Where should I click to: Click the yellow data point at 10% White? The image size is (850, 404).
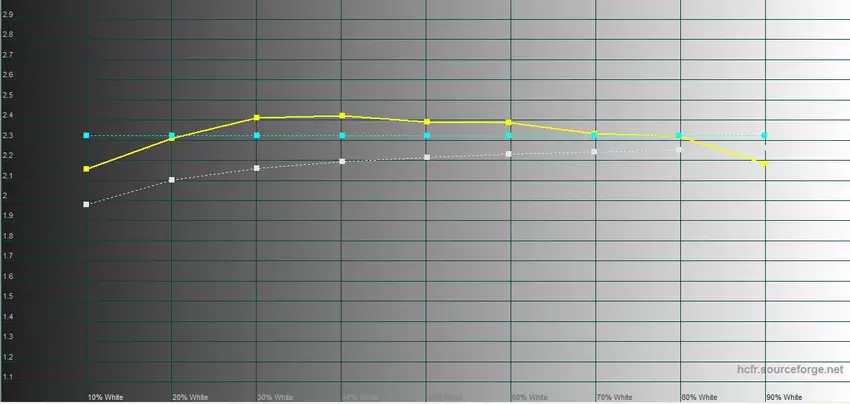tap(87, 169)
